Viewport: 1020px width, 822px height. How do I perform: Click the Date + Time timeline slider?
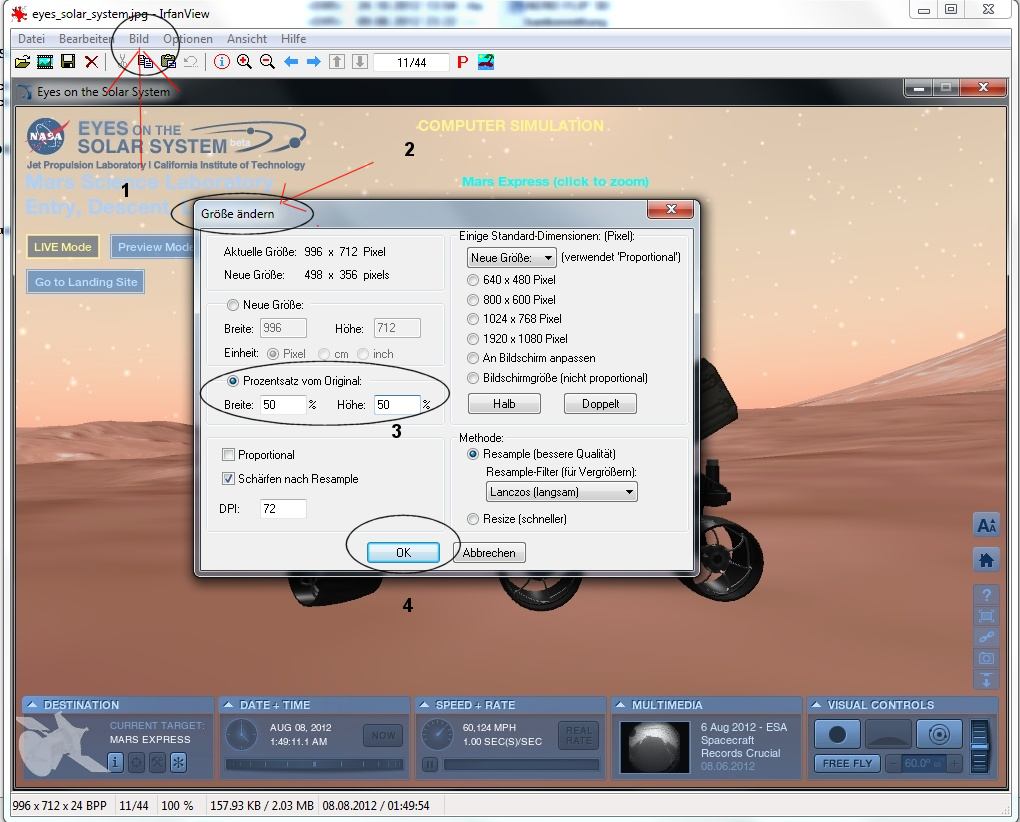click(314, 765)
